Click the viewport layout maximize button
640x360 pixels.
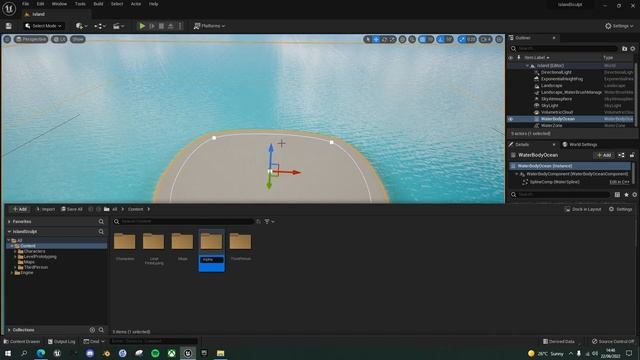(x=499, y=39)
